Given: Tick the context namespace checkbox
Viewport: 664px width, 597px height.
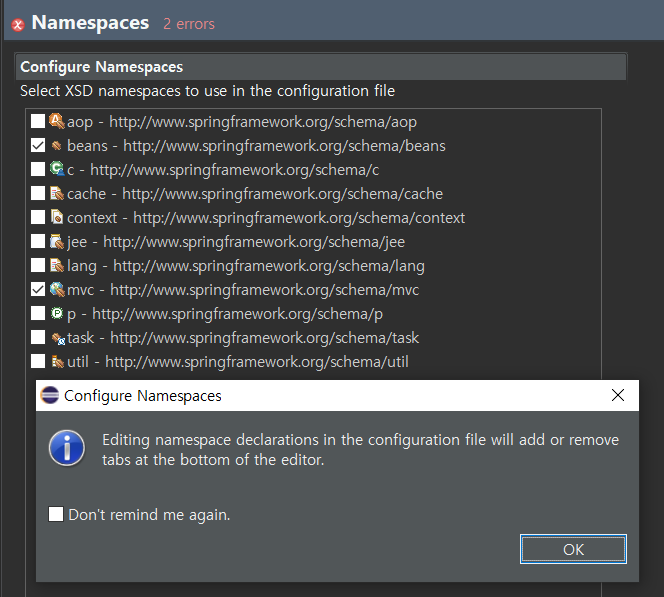Looking at the screenshot, I should 38,217.
